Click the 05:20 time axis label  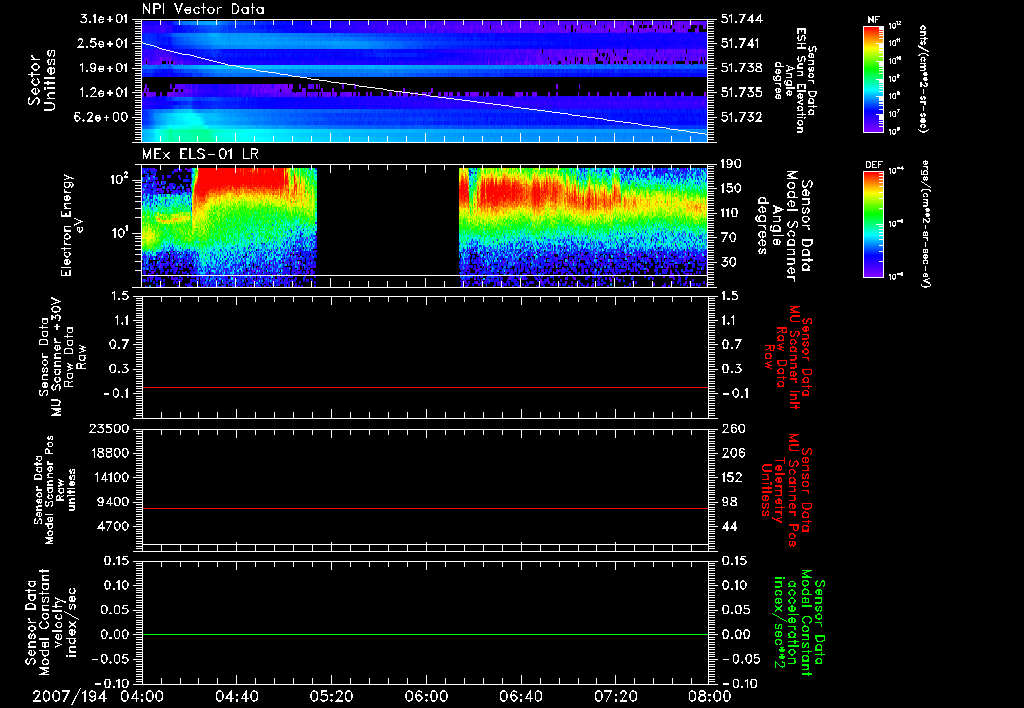tap(332, 697)
